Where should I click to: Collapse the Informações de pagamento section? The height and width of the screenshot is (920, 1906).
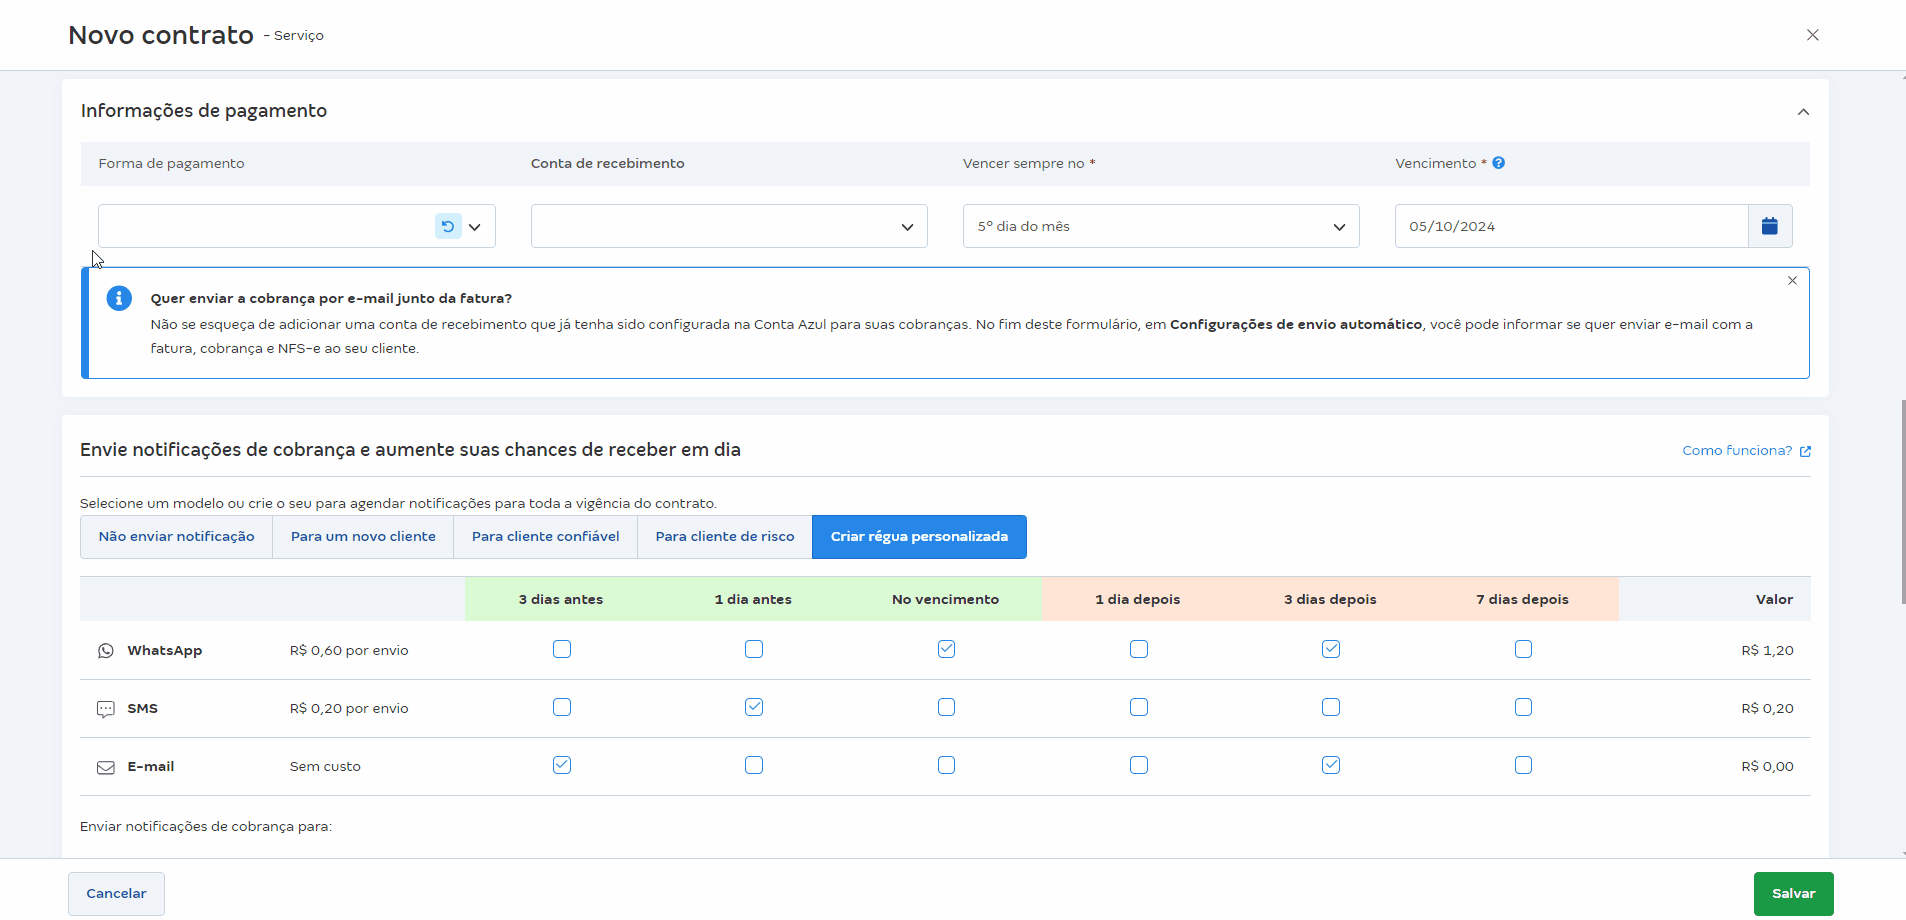(1803, 112)
